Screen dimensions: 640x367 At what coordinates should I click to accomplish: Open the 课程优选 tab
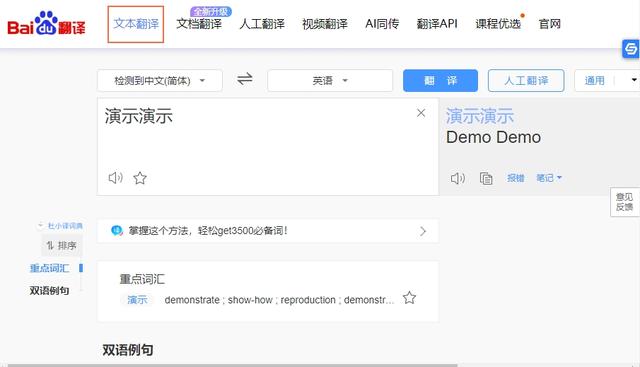click(498, 24)
